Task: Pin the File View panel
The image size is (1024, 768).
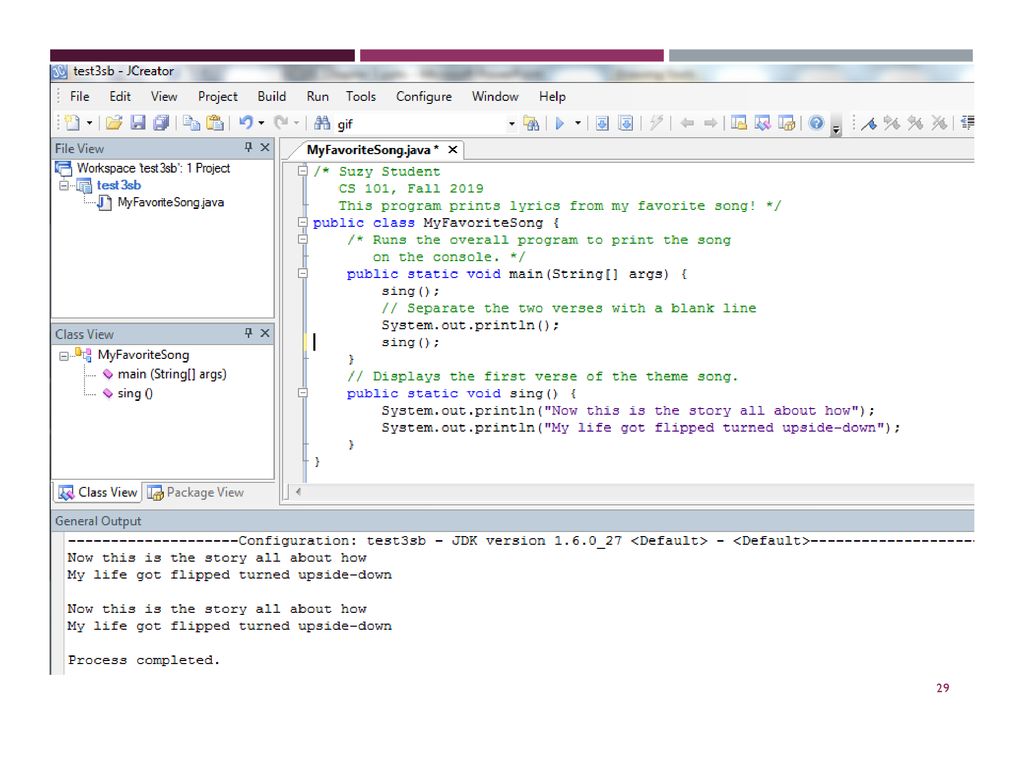Action: 248,148
